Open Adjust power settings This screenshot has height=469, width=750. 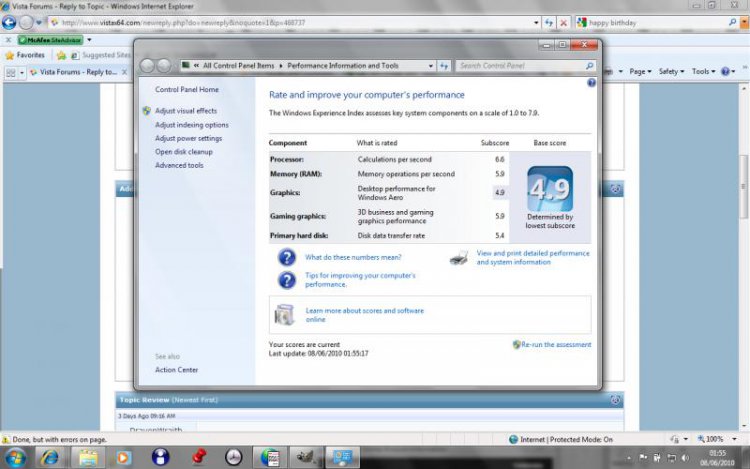tap(188, 138)
